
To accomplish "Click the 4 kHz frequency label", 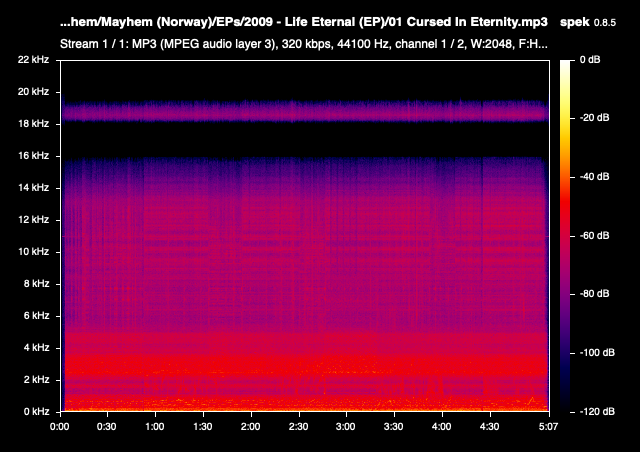I will pos(36,347).
